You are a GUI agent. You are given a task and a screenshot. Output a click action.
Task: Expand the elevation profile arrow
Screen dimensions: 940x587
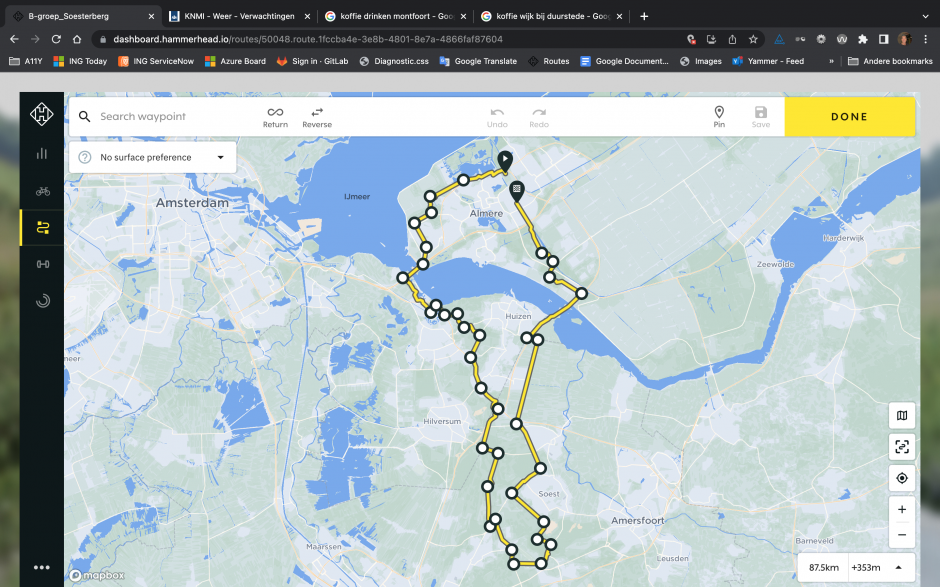[x=898, y=567]
